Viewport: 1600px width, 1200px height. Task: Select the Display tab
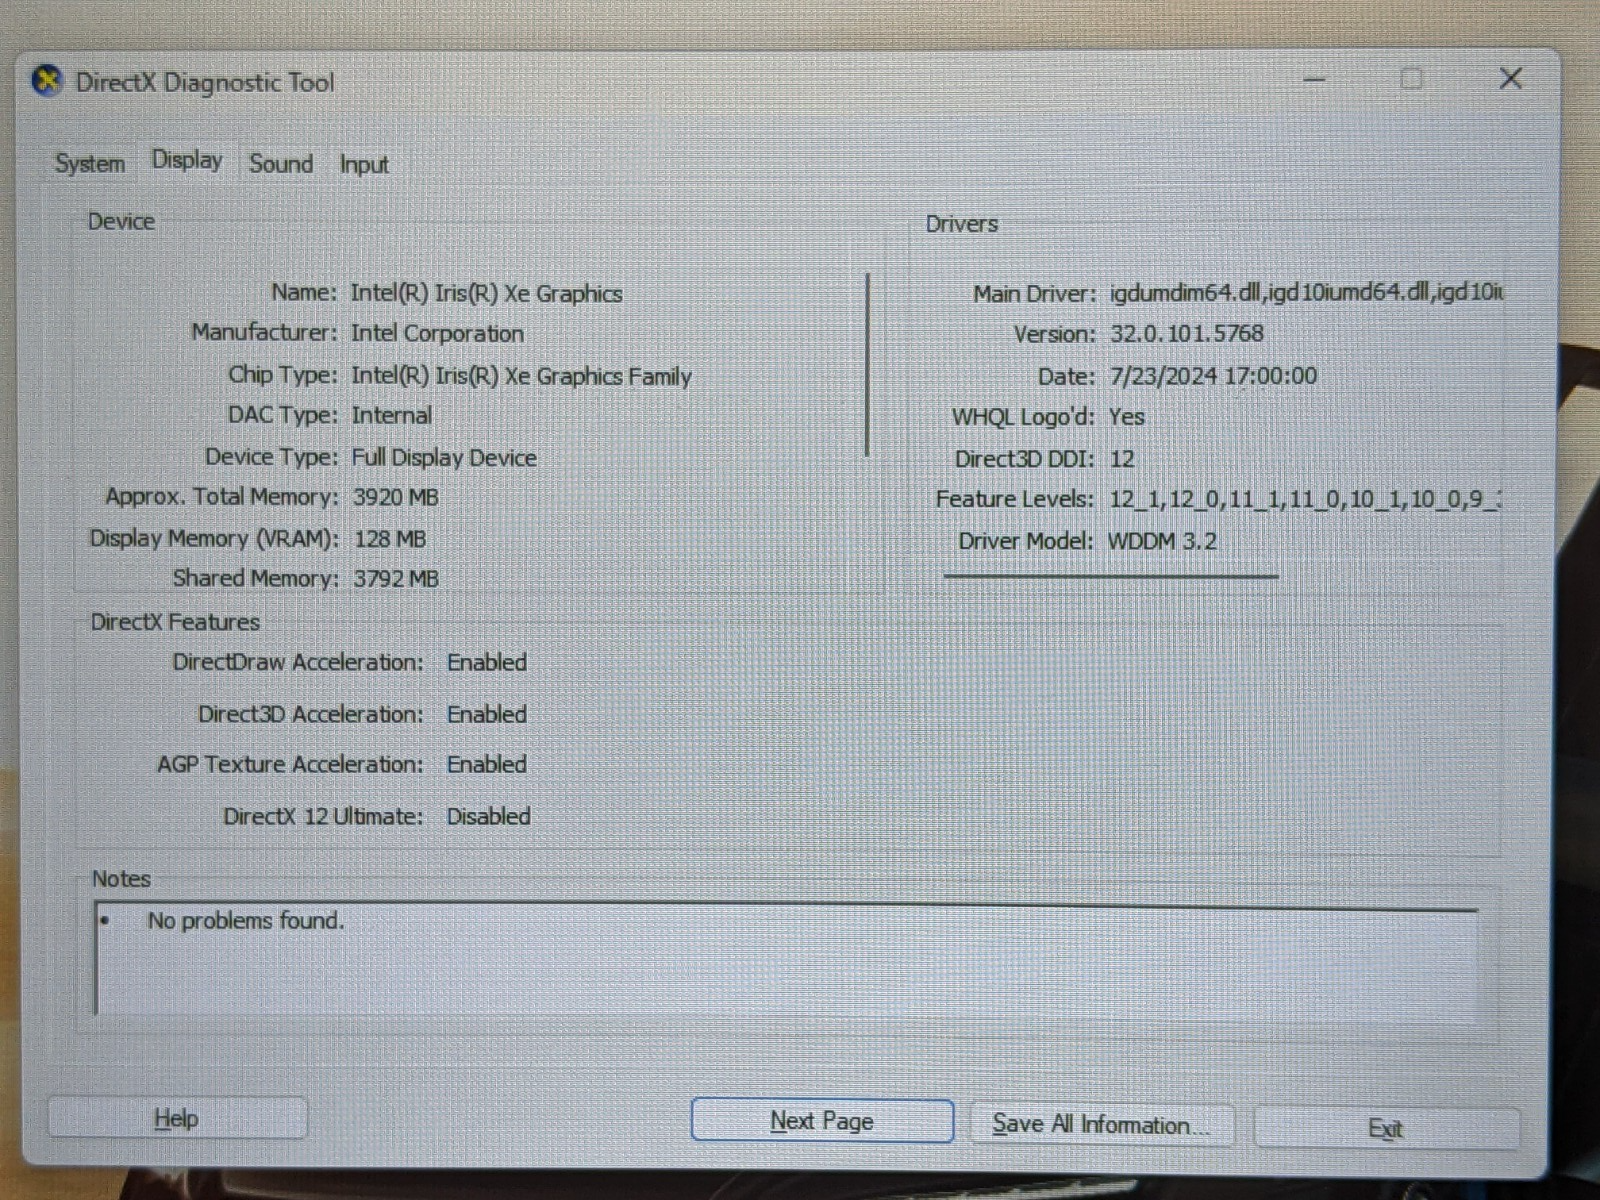pos(187,161)
